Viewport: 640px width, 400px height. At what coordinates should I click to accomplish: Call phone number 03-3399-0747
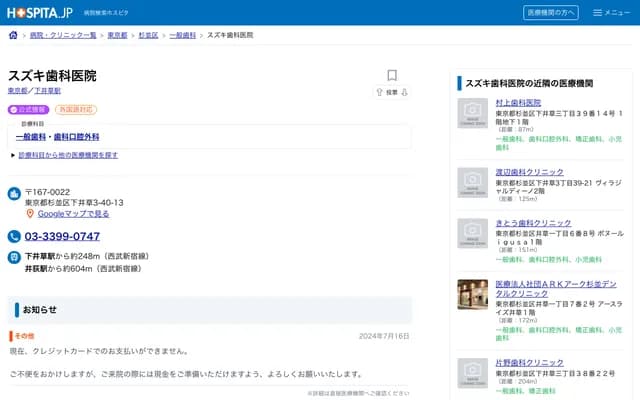[62, 236]
